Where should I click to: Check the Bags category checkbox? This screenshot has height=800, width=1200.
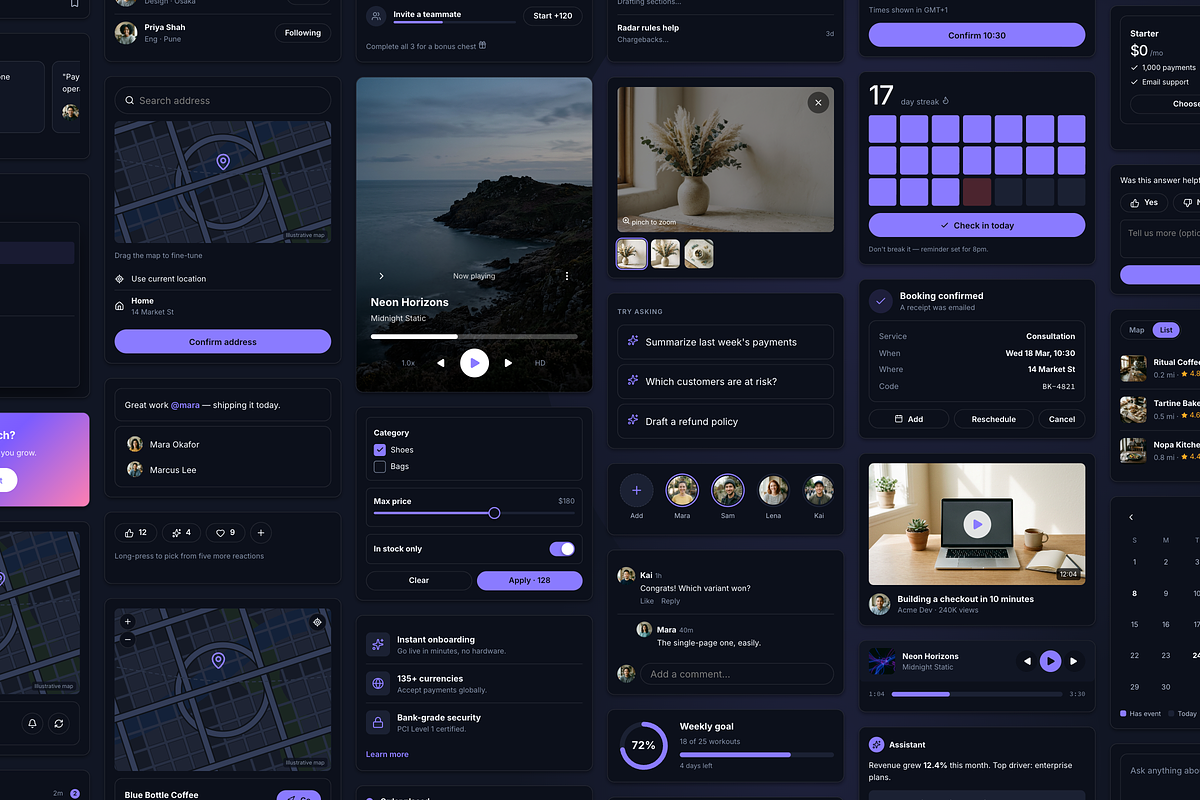[380, 467]
